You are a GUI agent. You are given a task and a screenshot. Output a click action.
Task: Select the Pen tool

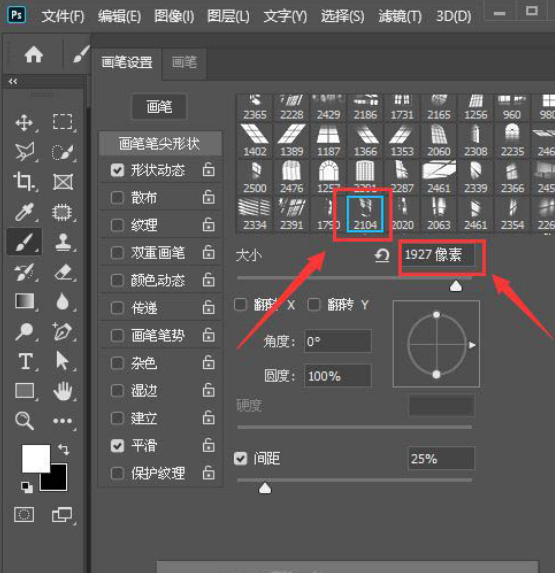(62, 331)
